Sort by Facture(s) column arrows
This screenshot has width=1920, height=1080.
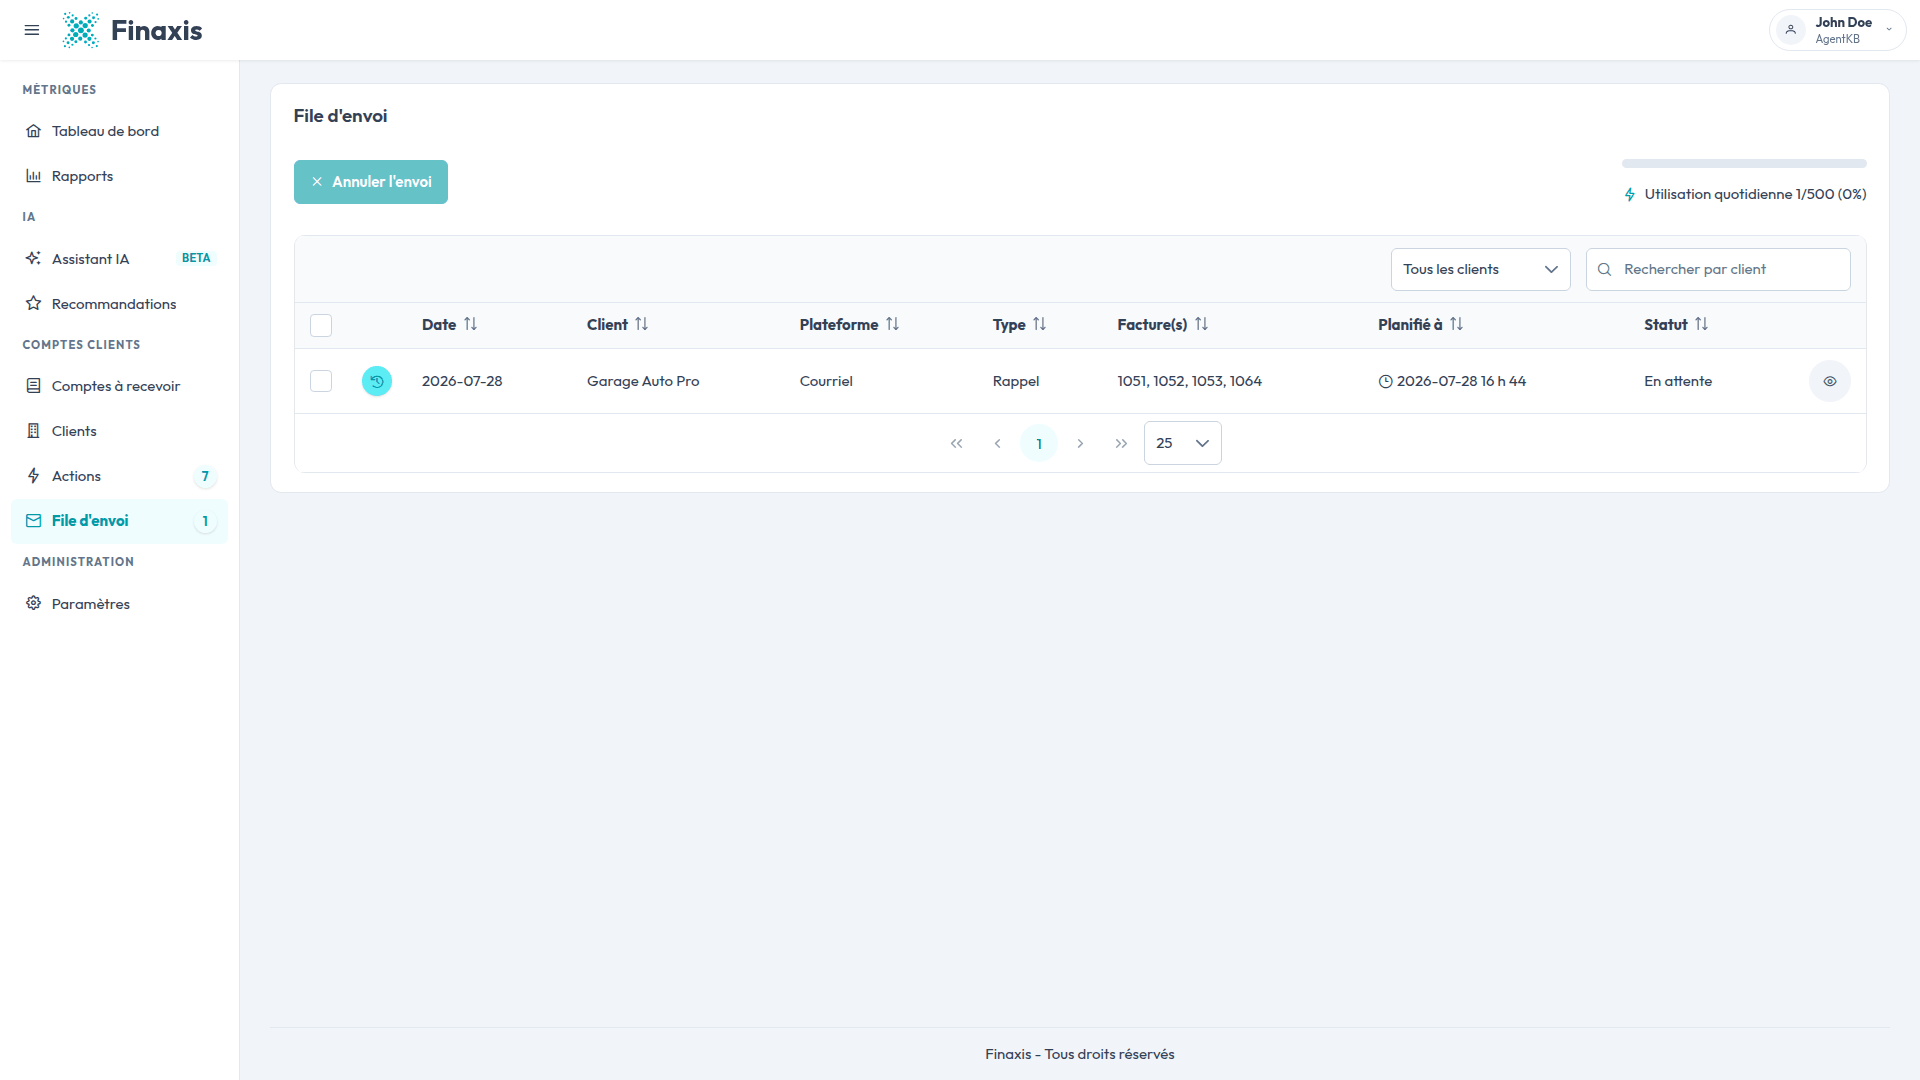coord(1202,324)
